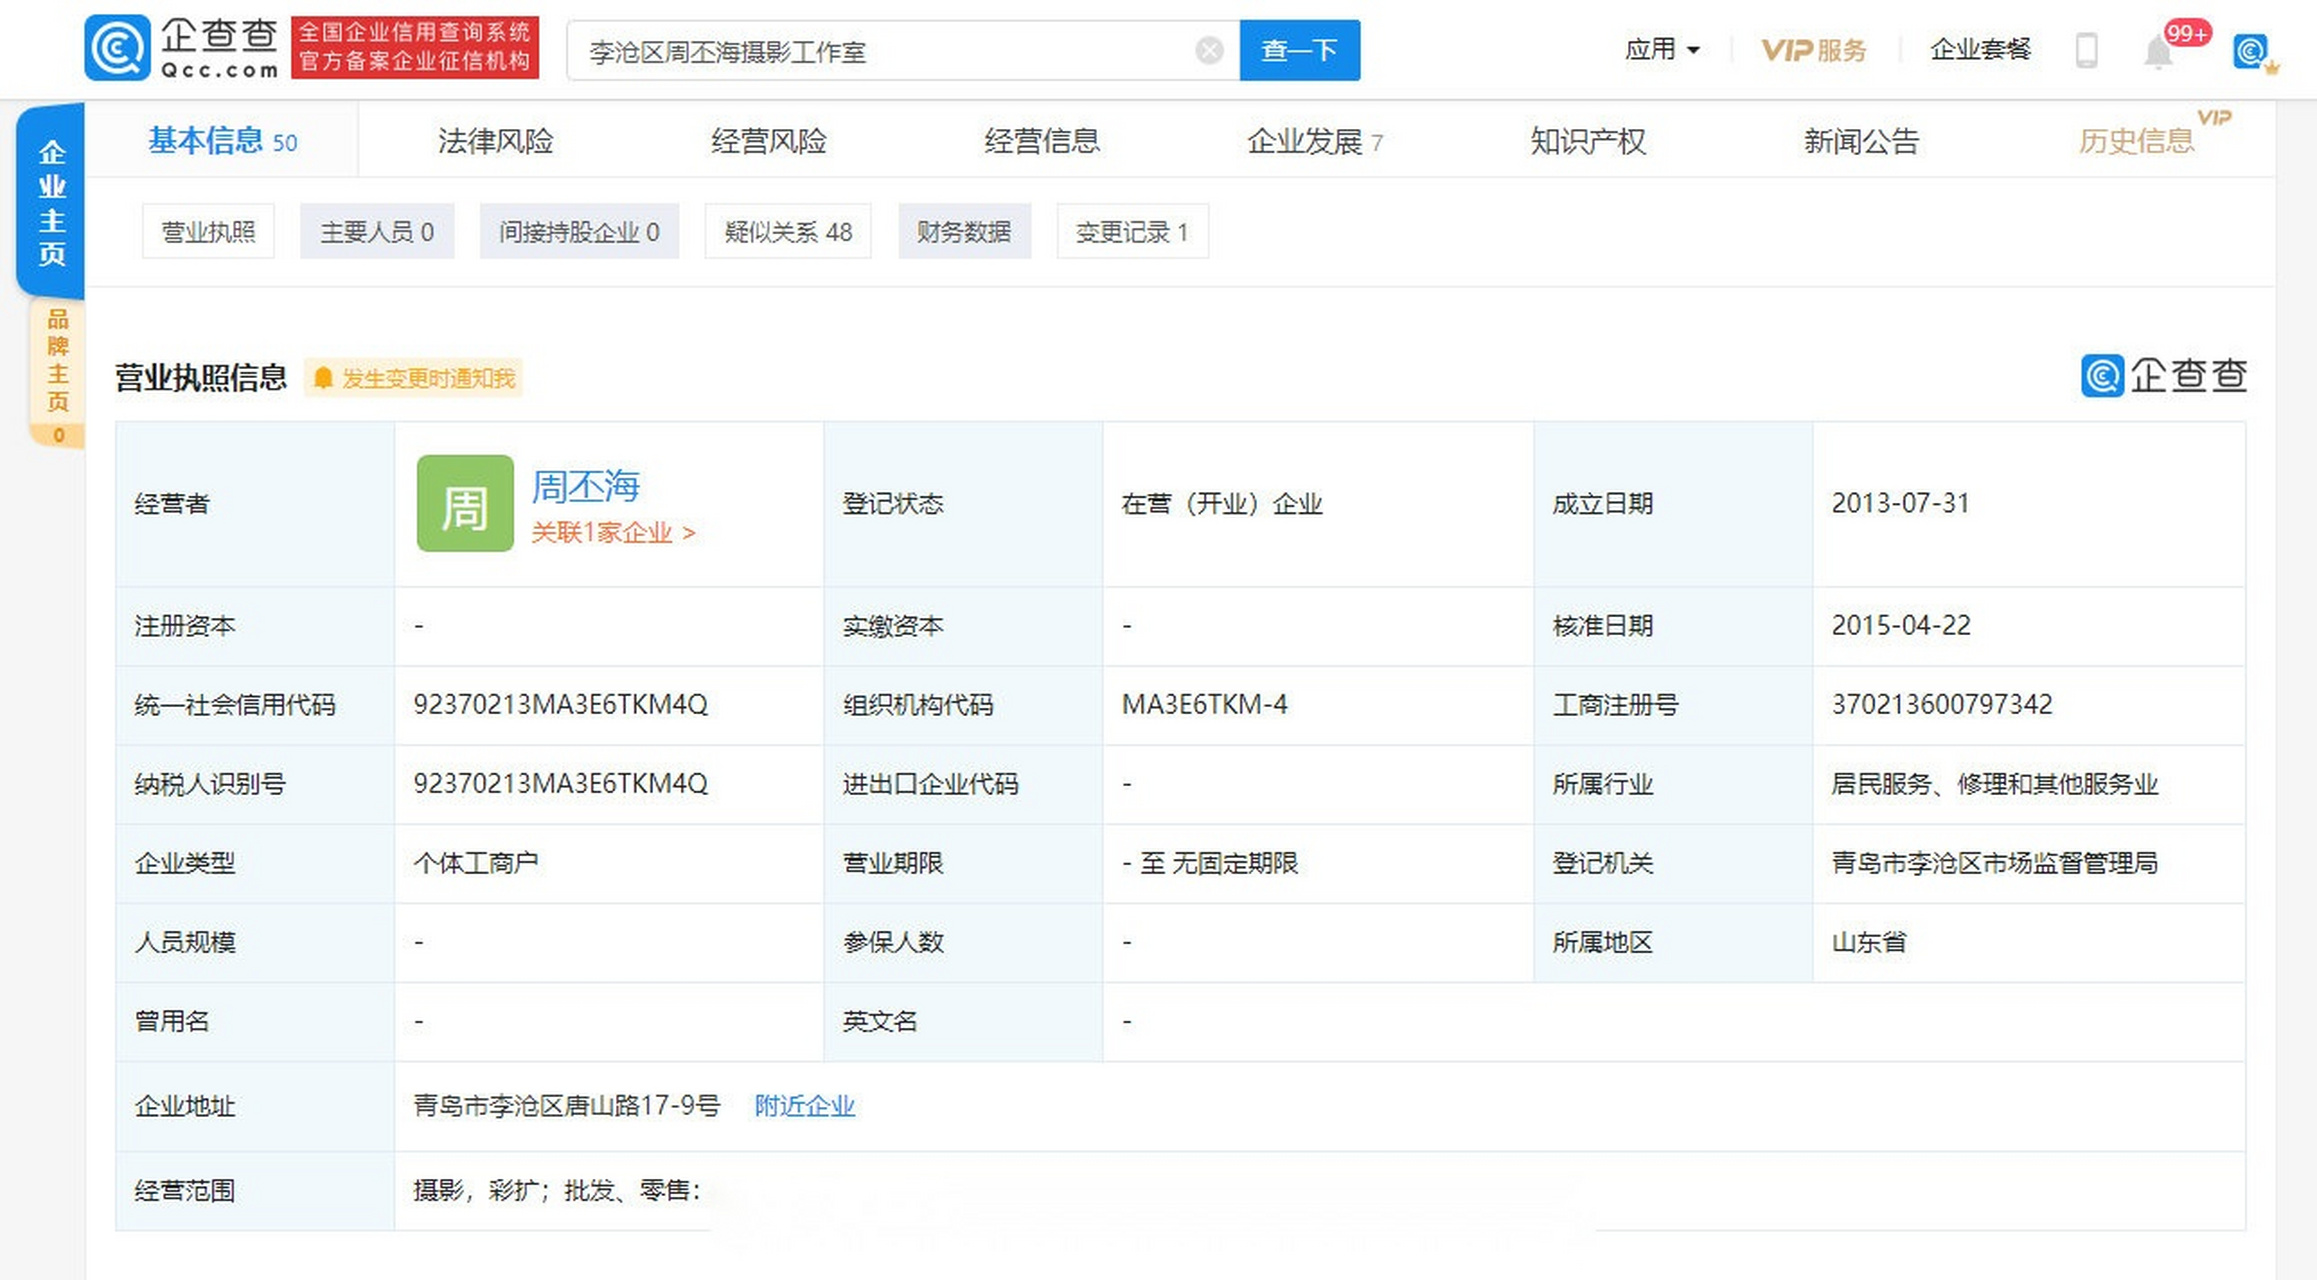Image resolution: width=2317 pixels, height=1280 pixels.
Task: Click the 纳税人识别号 row label
Action: coord(210,784)
